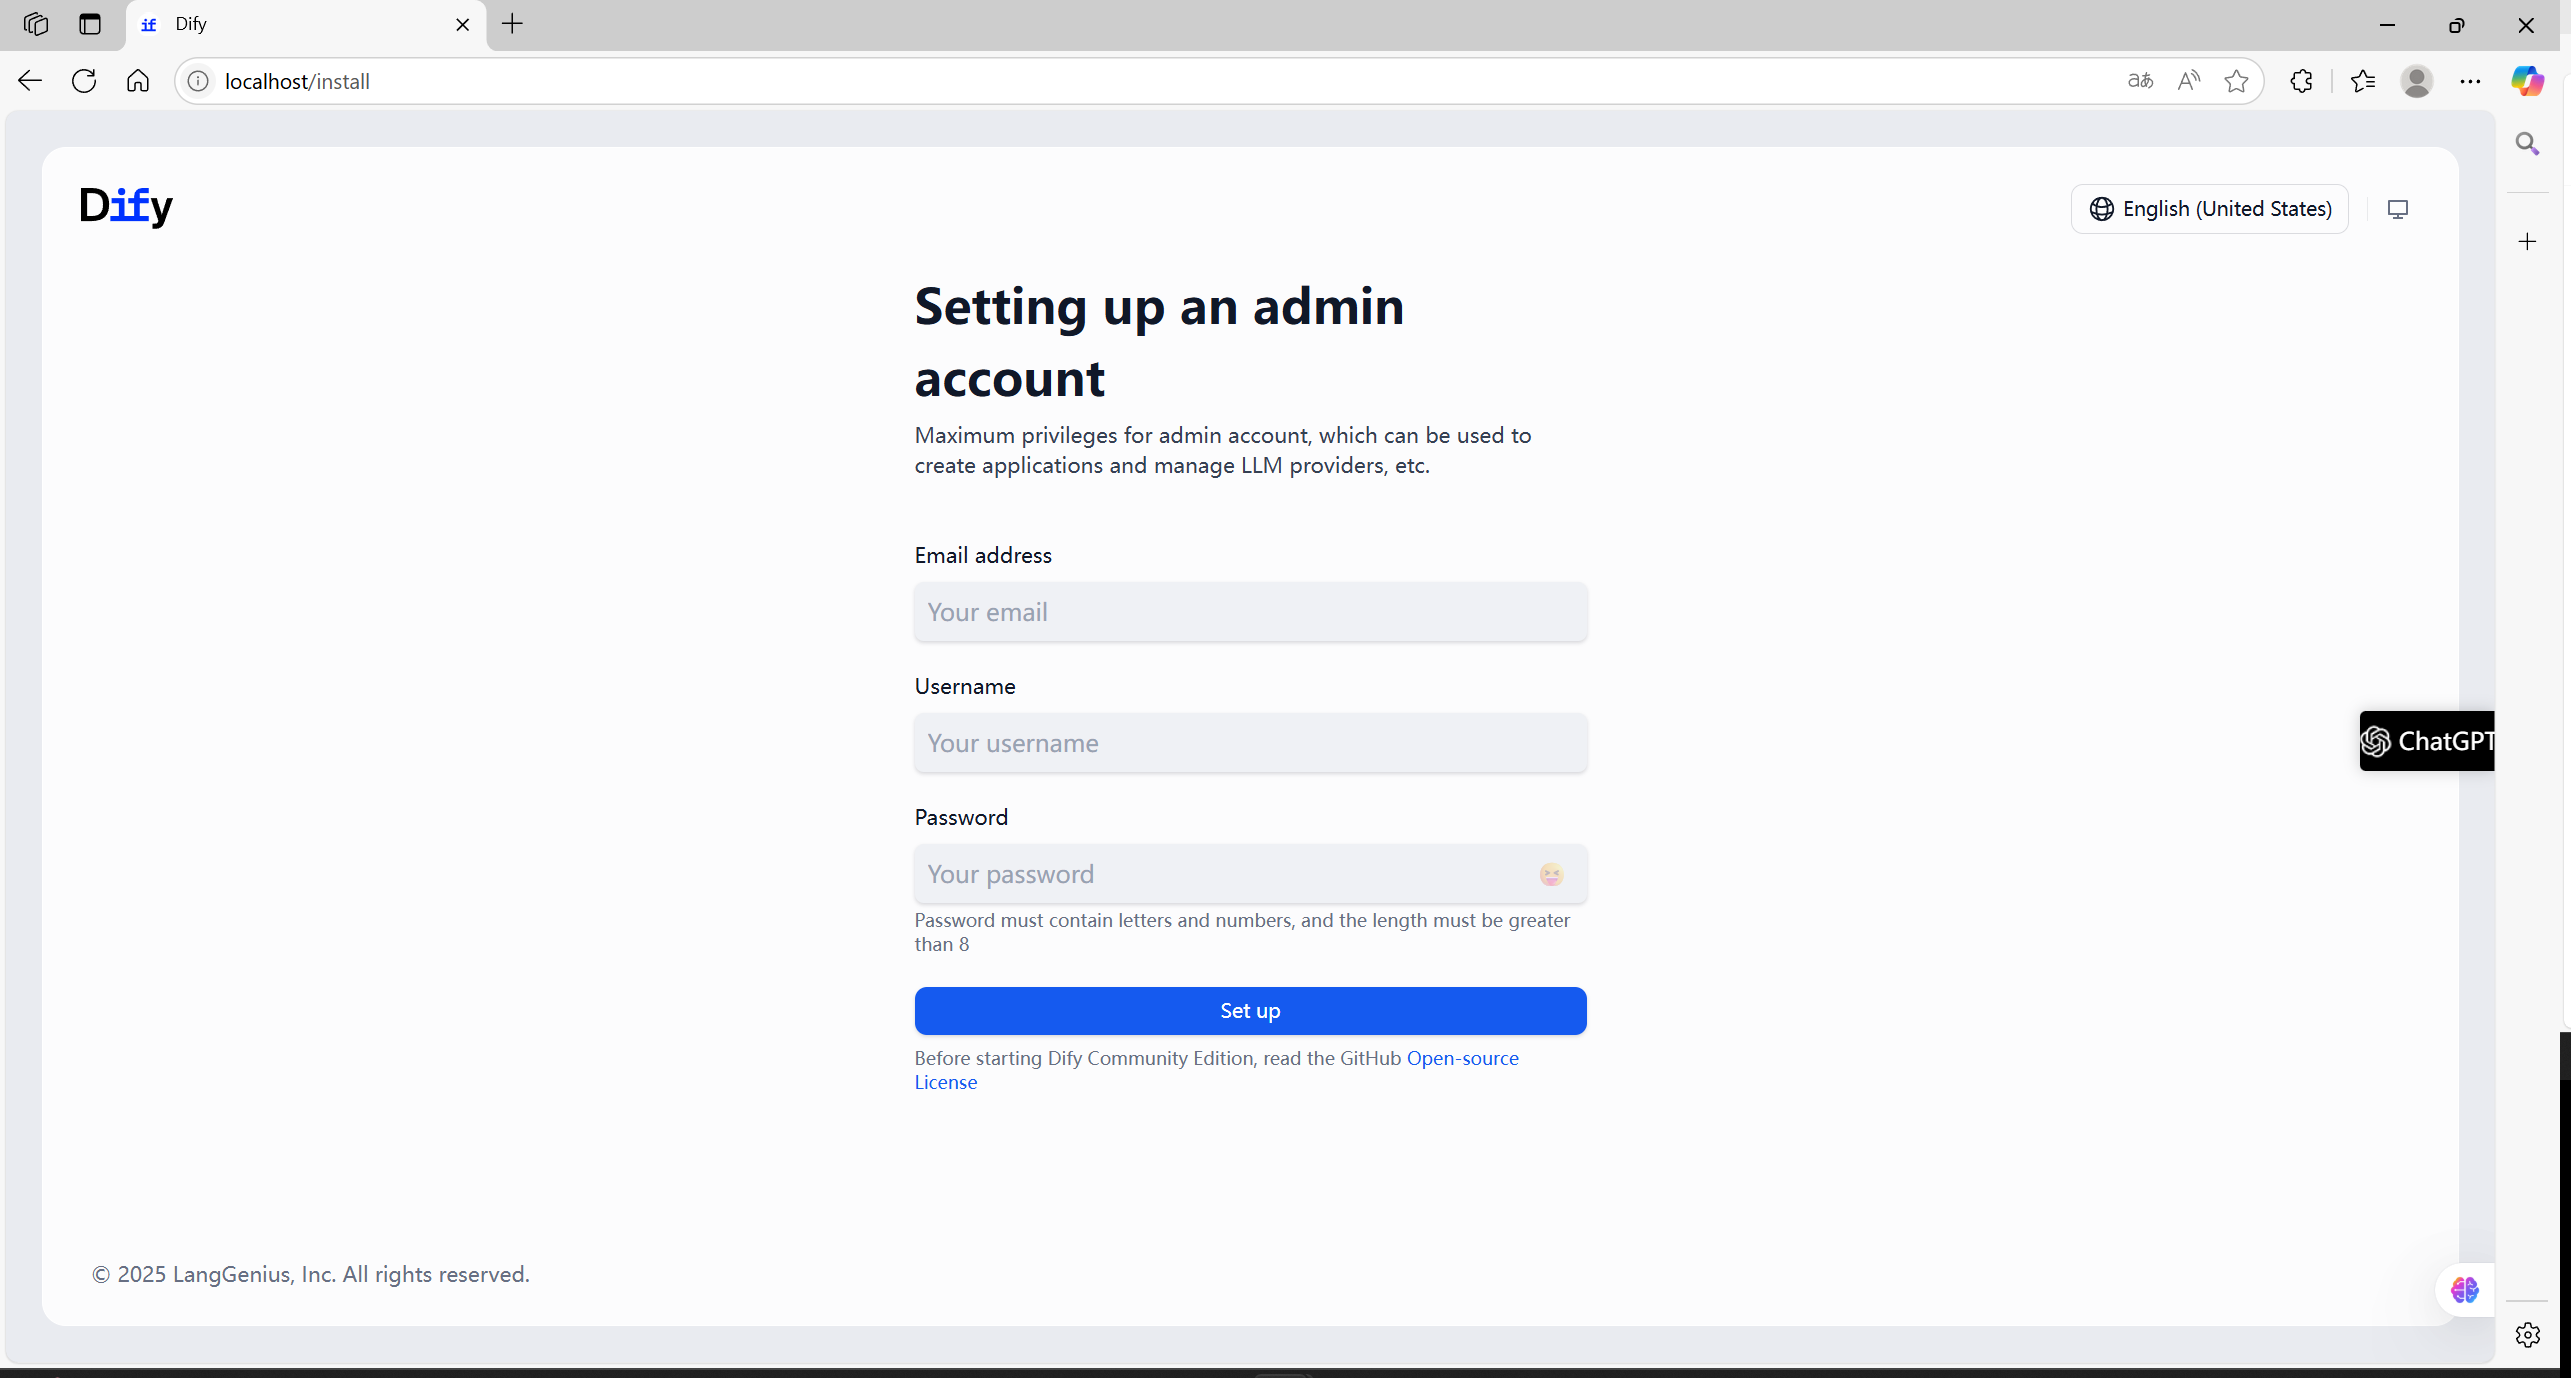
Task: Add this page to favorites
Action: (2236, 81)
